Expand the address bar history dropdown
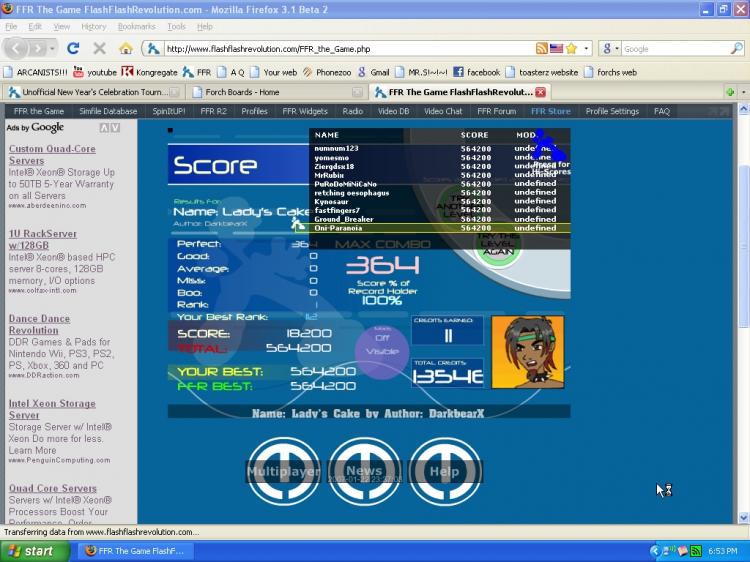Image resolution: width=750 pixels, height=562 pixels. click(x=586, y=48)
